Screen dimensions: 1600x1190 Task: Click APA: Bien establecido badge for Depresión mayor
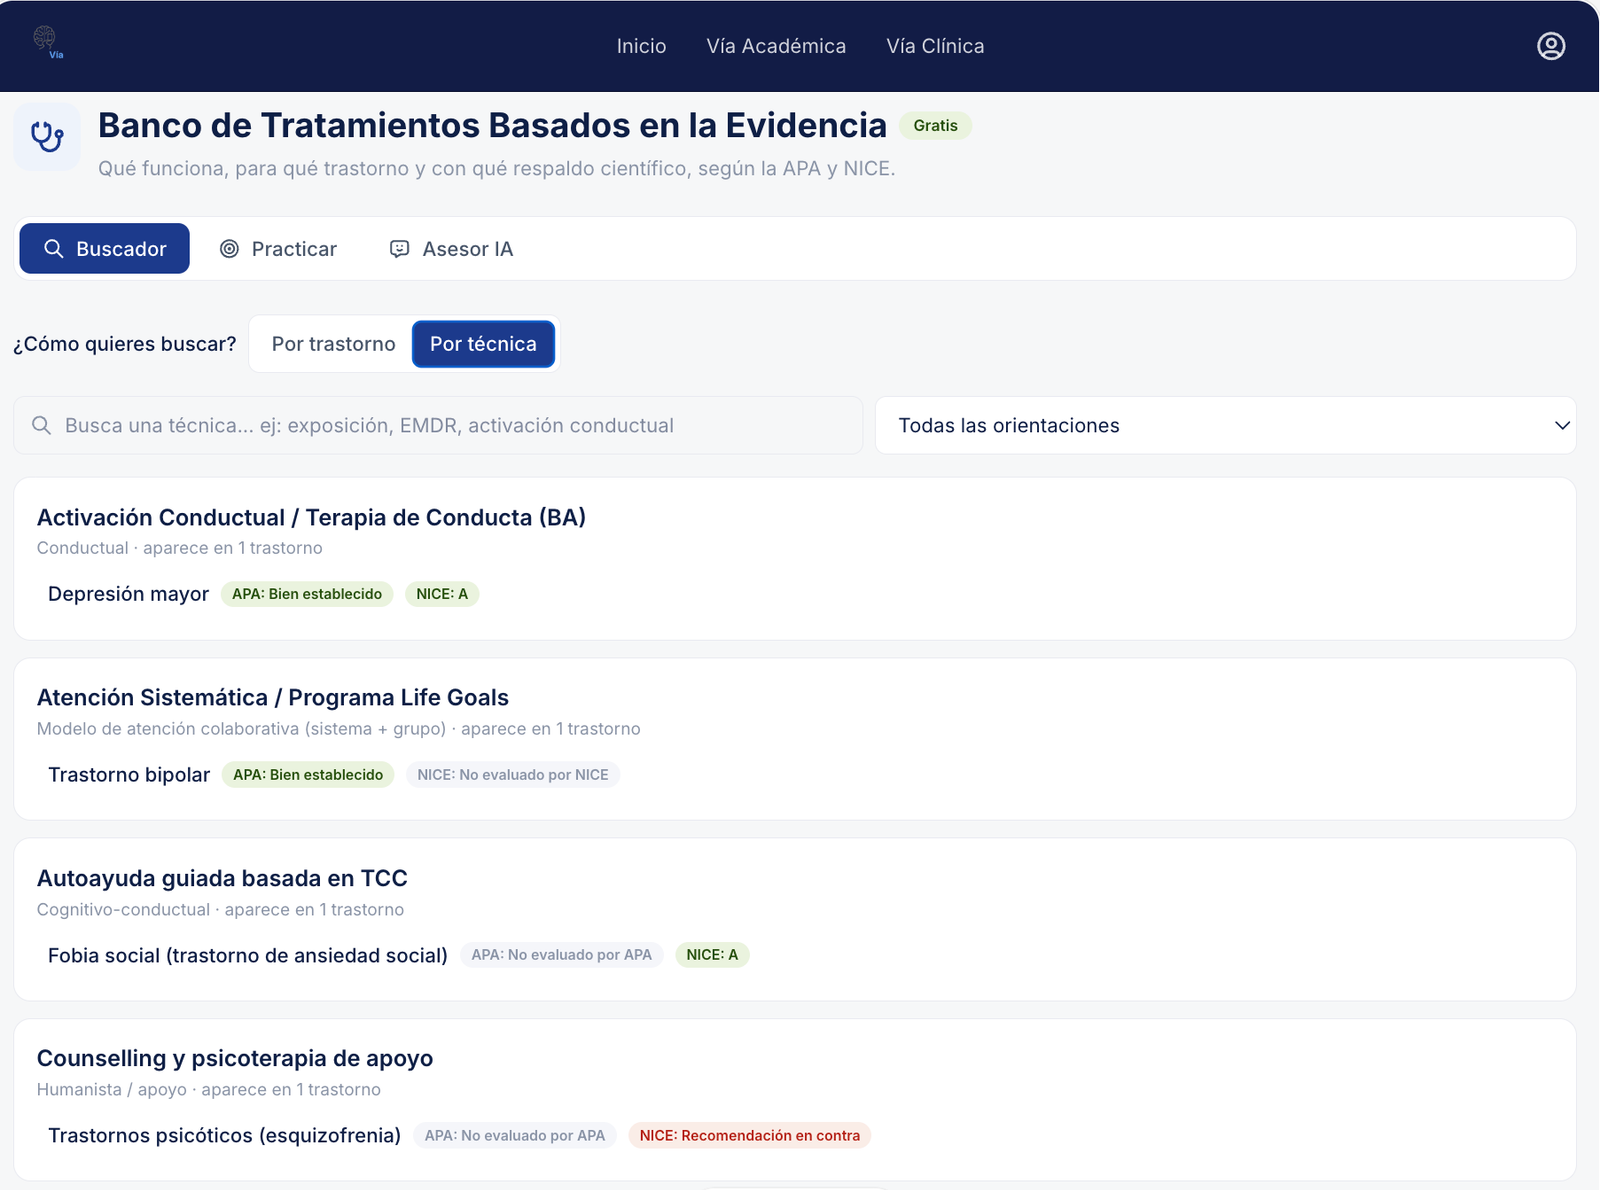(x=307, y=594)
